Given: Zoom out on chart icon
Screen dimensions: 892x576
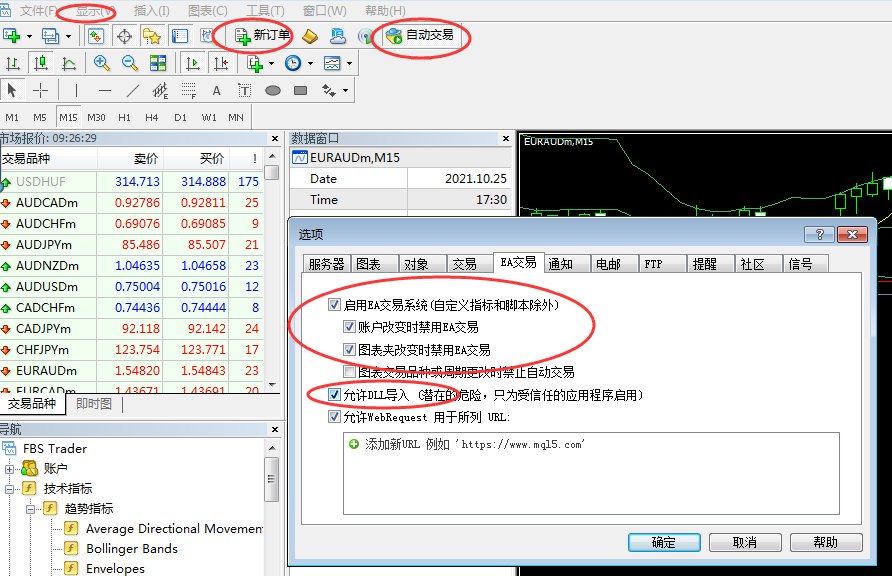Looking at the screenshot, I should pos(130,63).
